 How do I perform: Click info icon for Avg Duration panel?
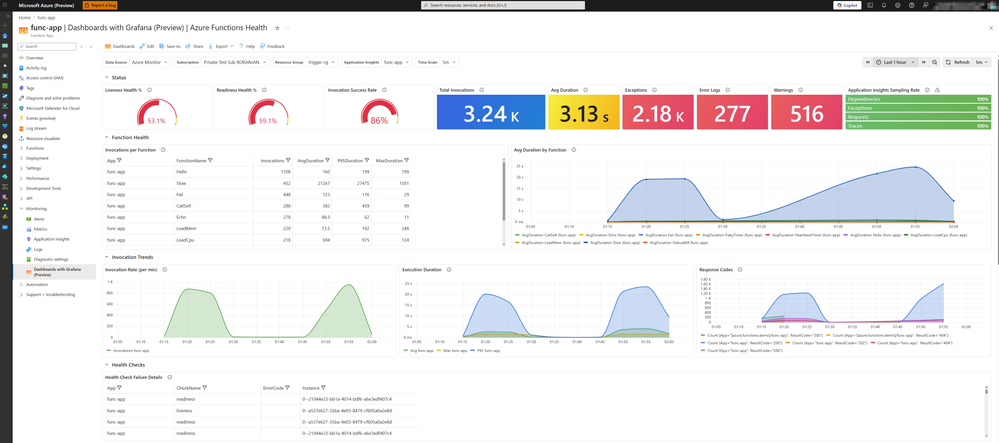pyautogui.click(x=586, y=91)
